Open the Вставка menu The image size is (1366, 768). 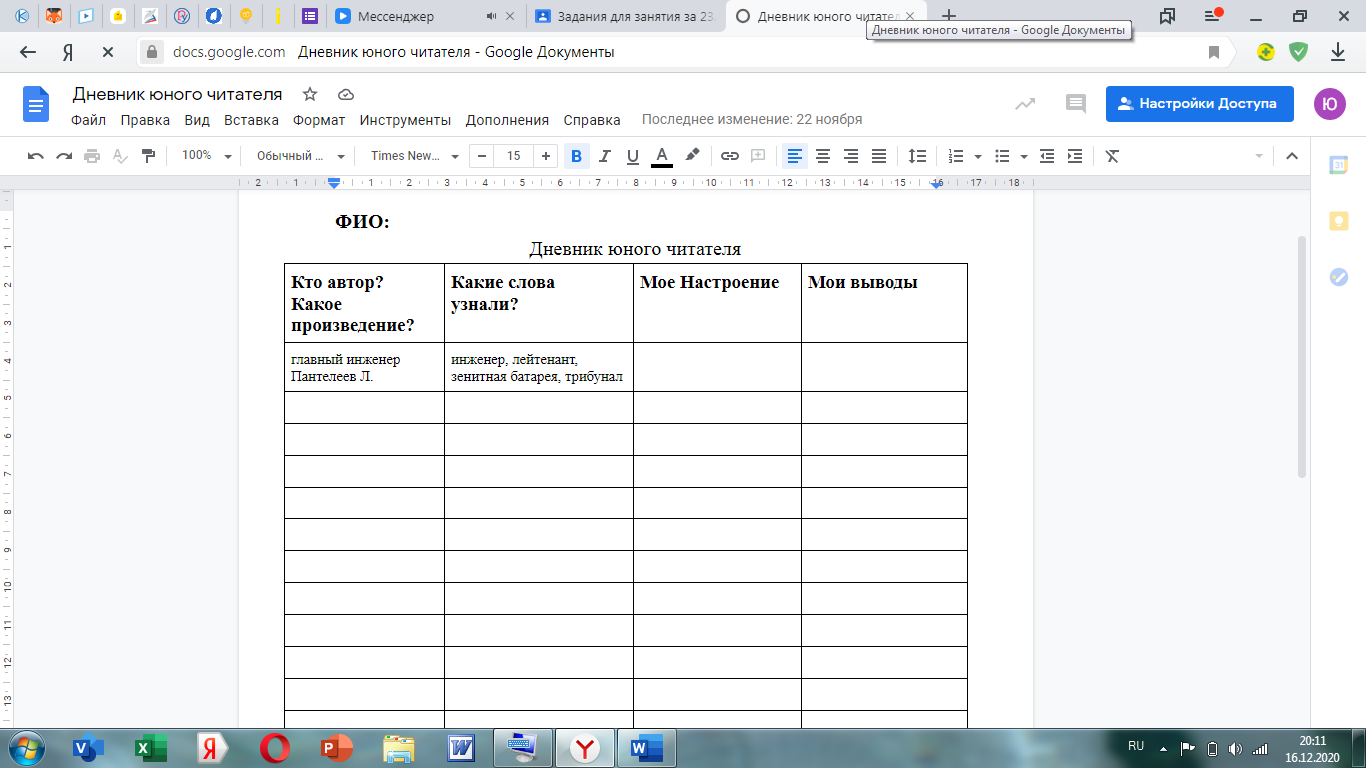[251, 120]
